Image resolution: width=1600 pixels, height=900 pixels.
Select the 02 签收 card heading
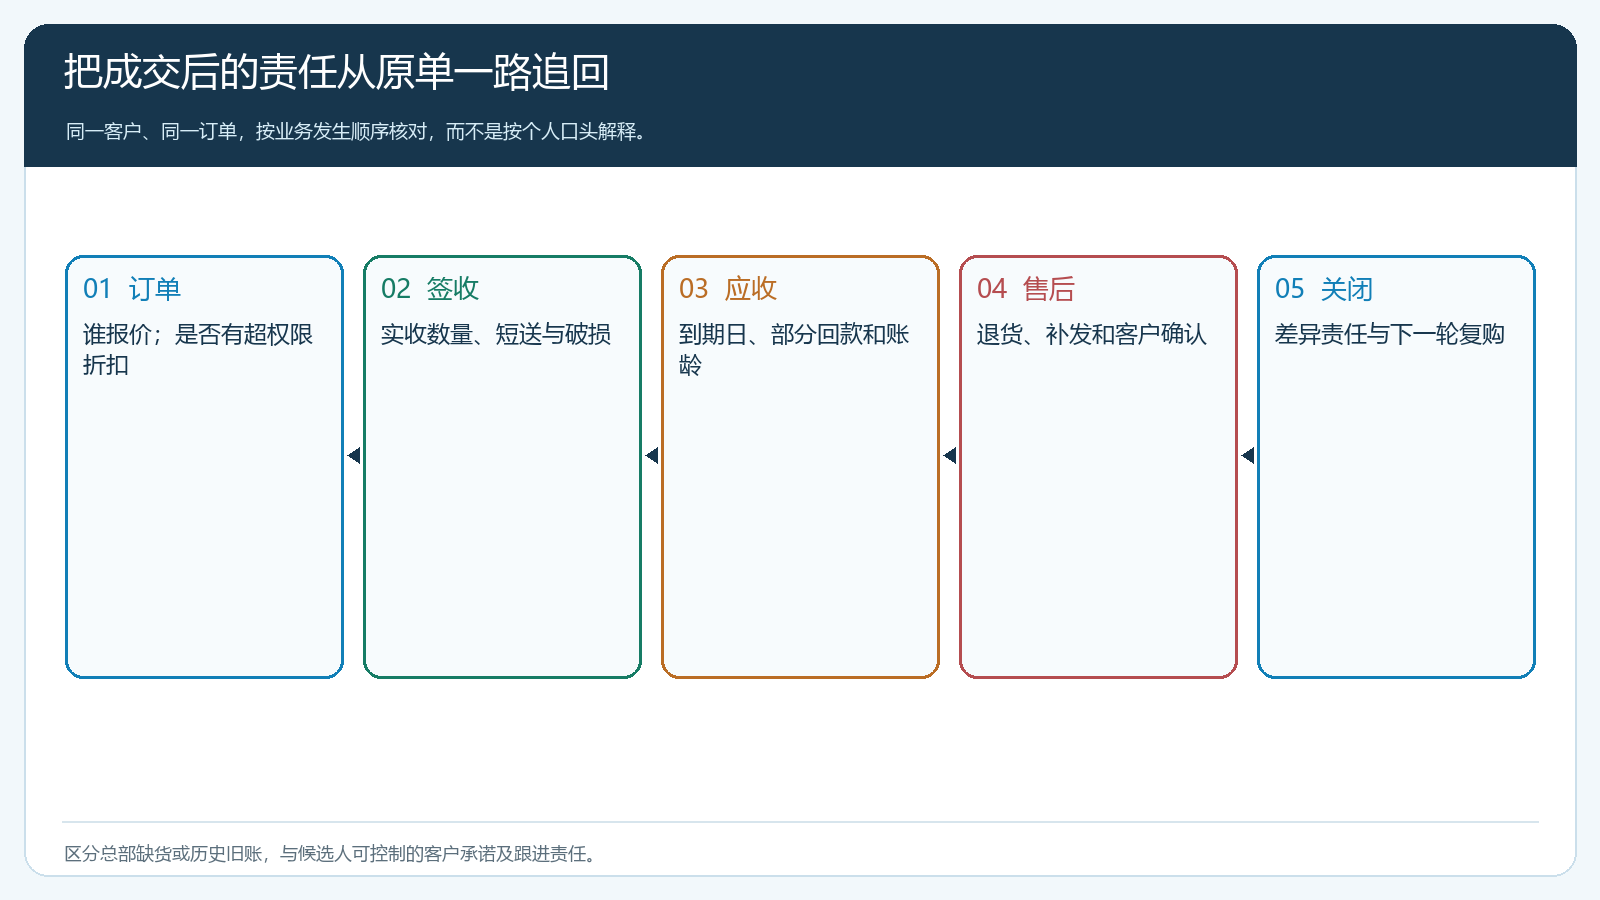[x=430, y=289]
